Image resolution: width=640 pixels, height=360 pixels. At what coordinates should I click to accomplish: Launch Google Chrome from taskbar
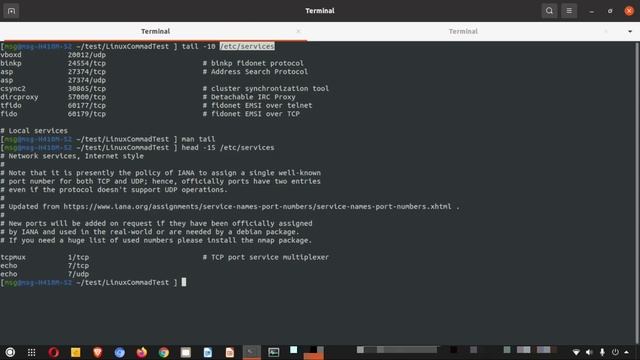[164, 352]
